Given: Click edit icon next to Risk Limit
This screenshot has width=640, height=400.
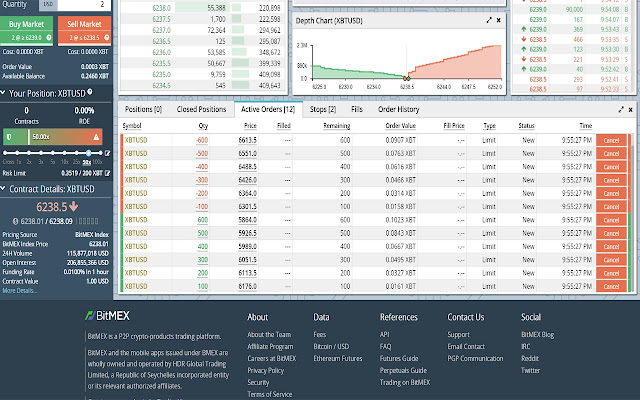Looking at the screenshot, I should tap(107, 173).
